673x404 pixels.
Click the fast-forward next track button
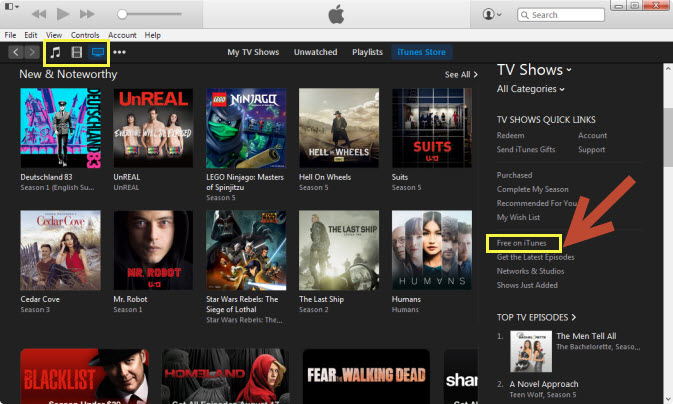87,14
